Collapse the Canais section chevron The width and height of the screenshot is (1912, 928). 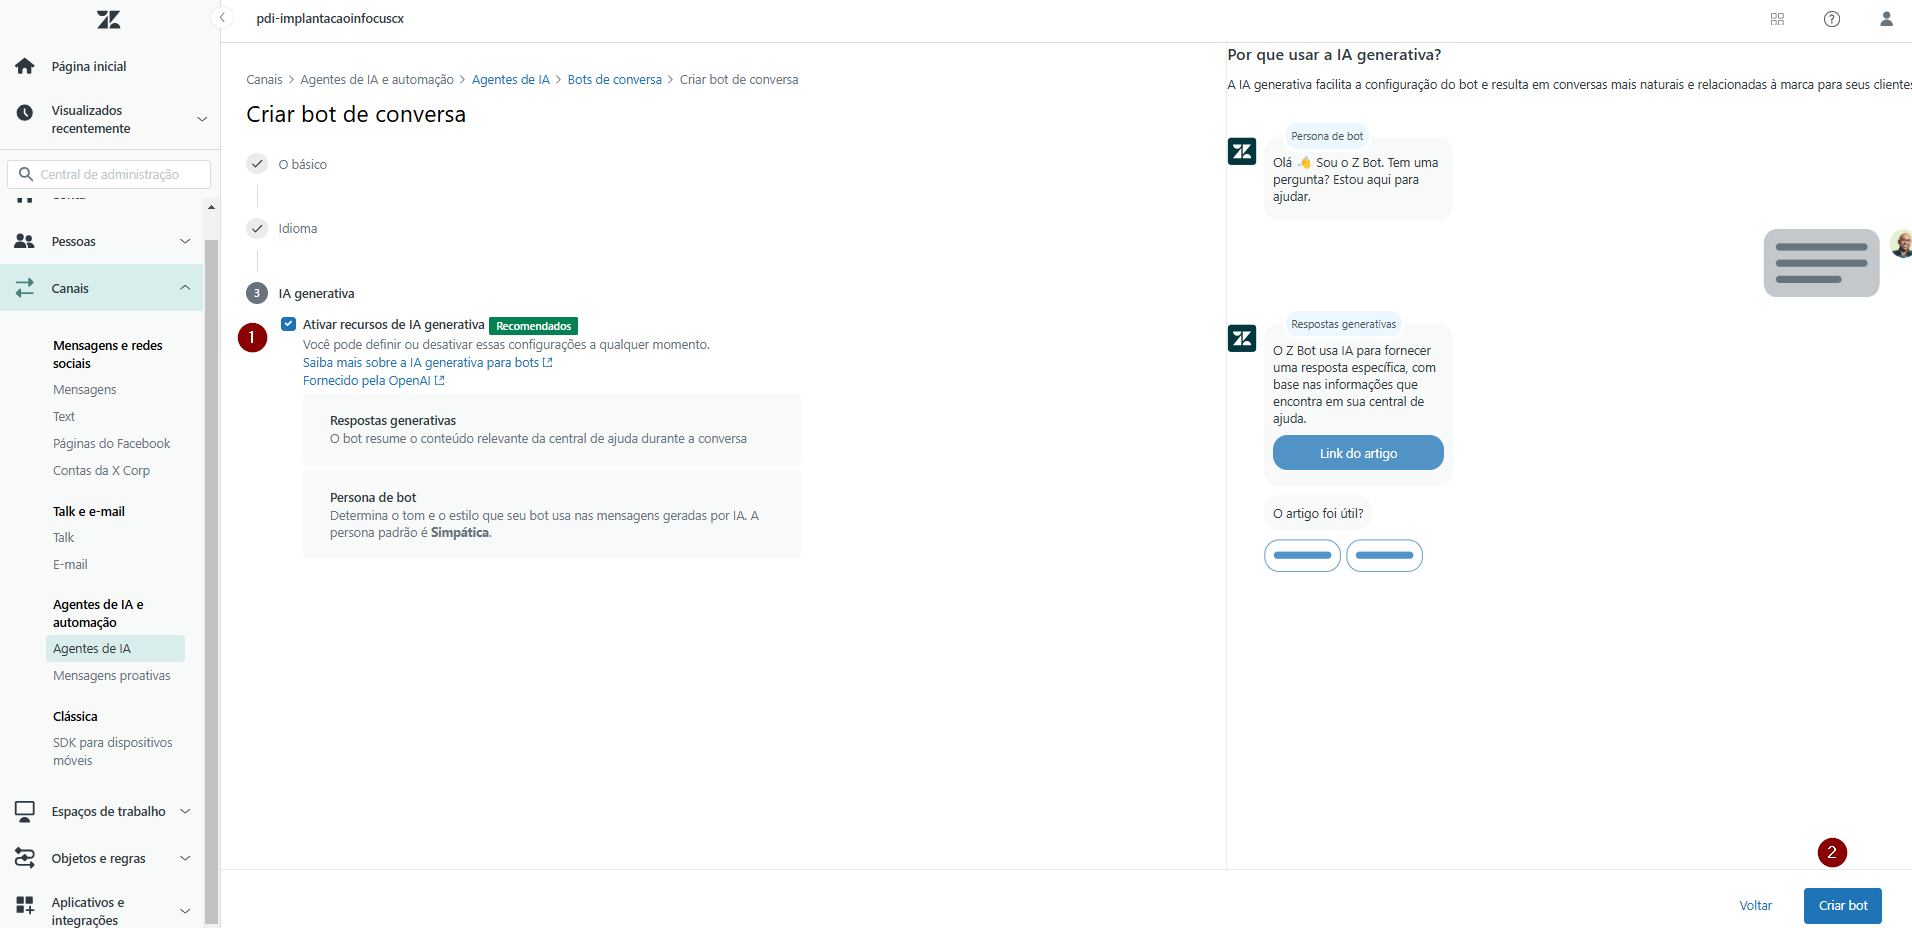185,288
